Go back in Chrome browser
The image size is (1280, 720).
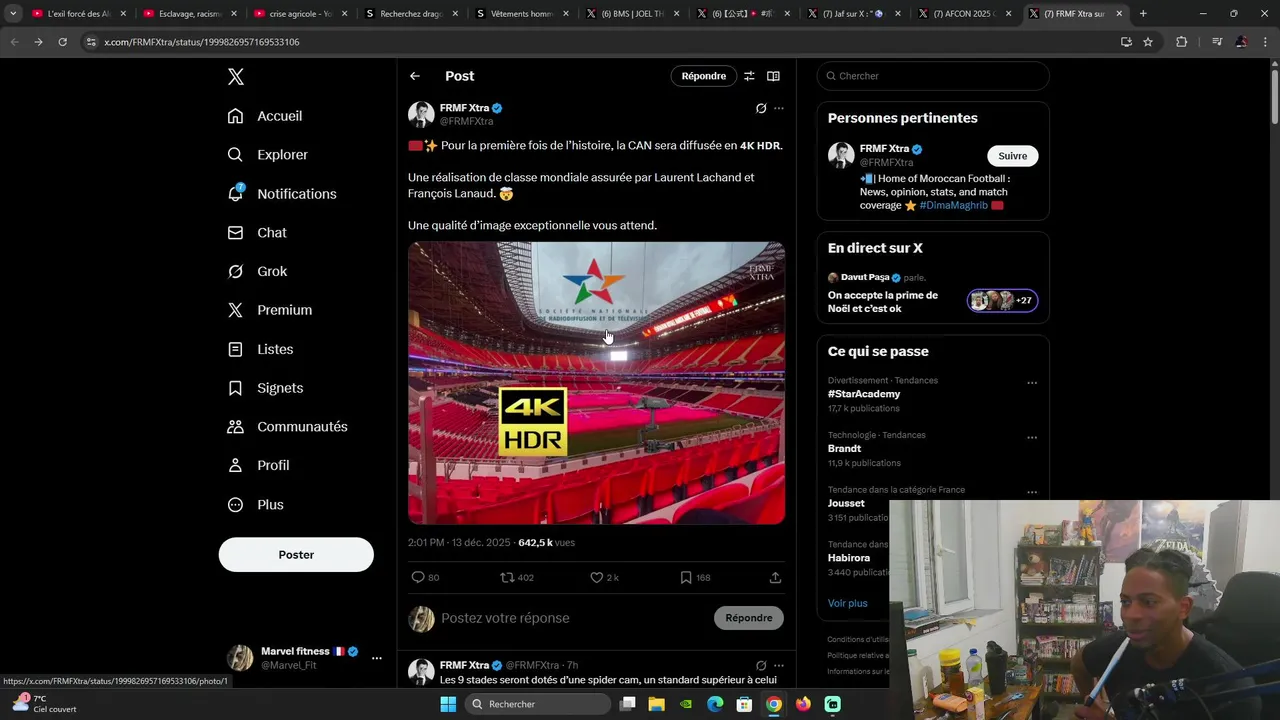click(15, 42)
